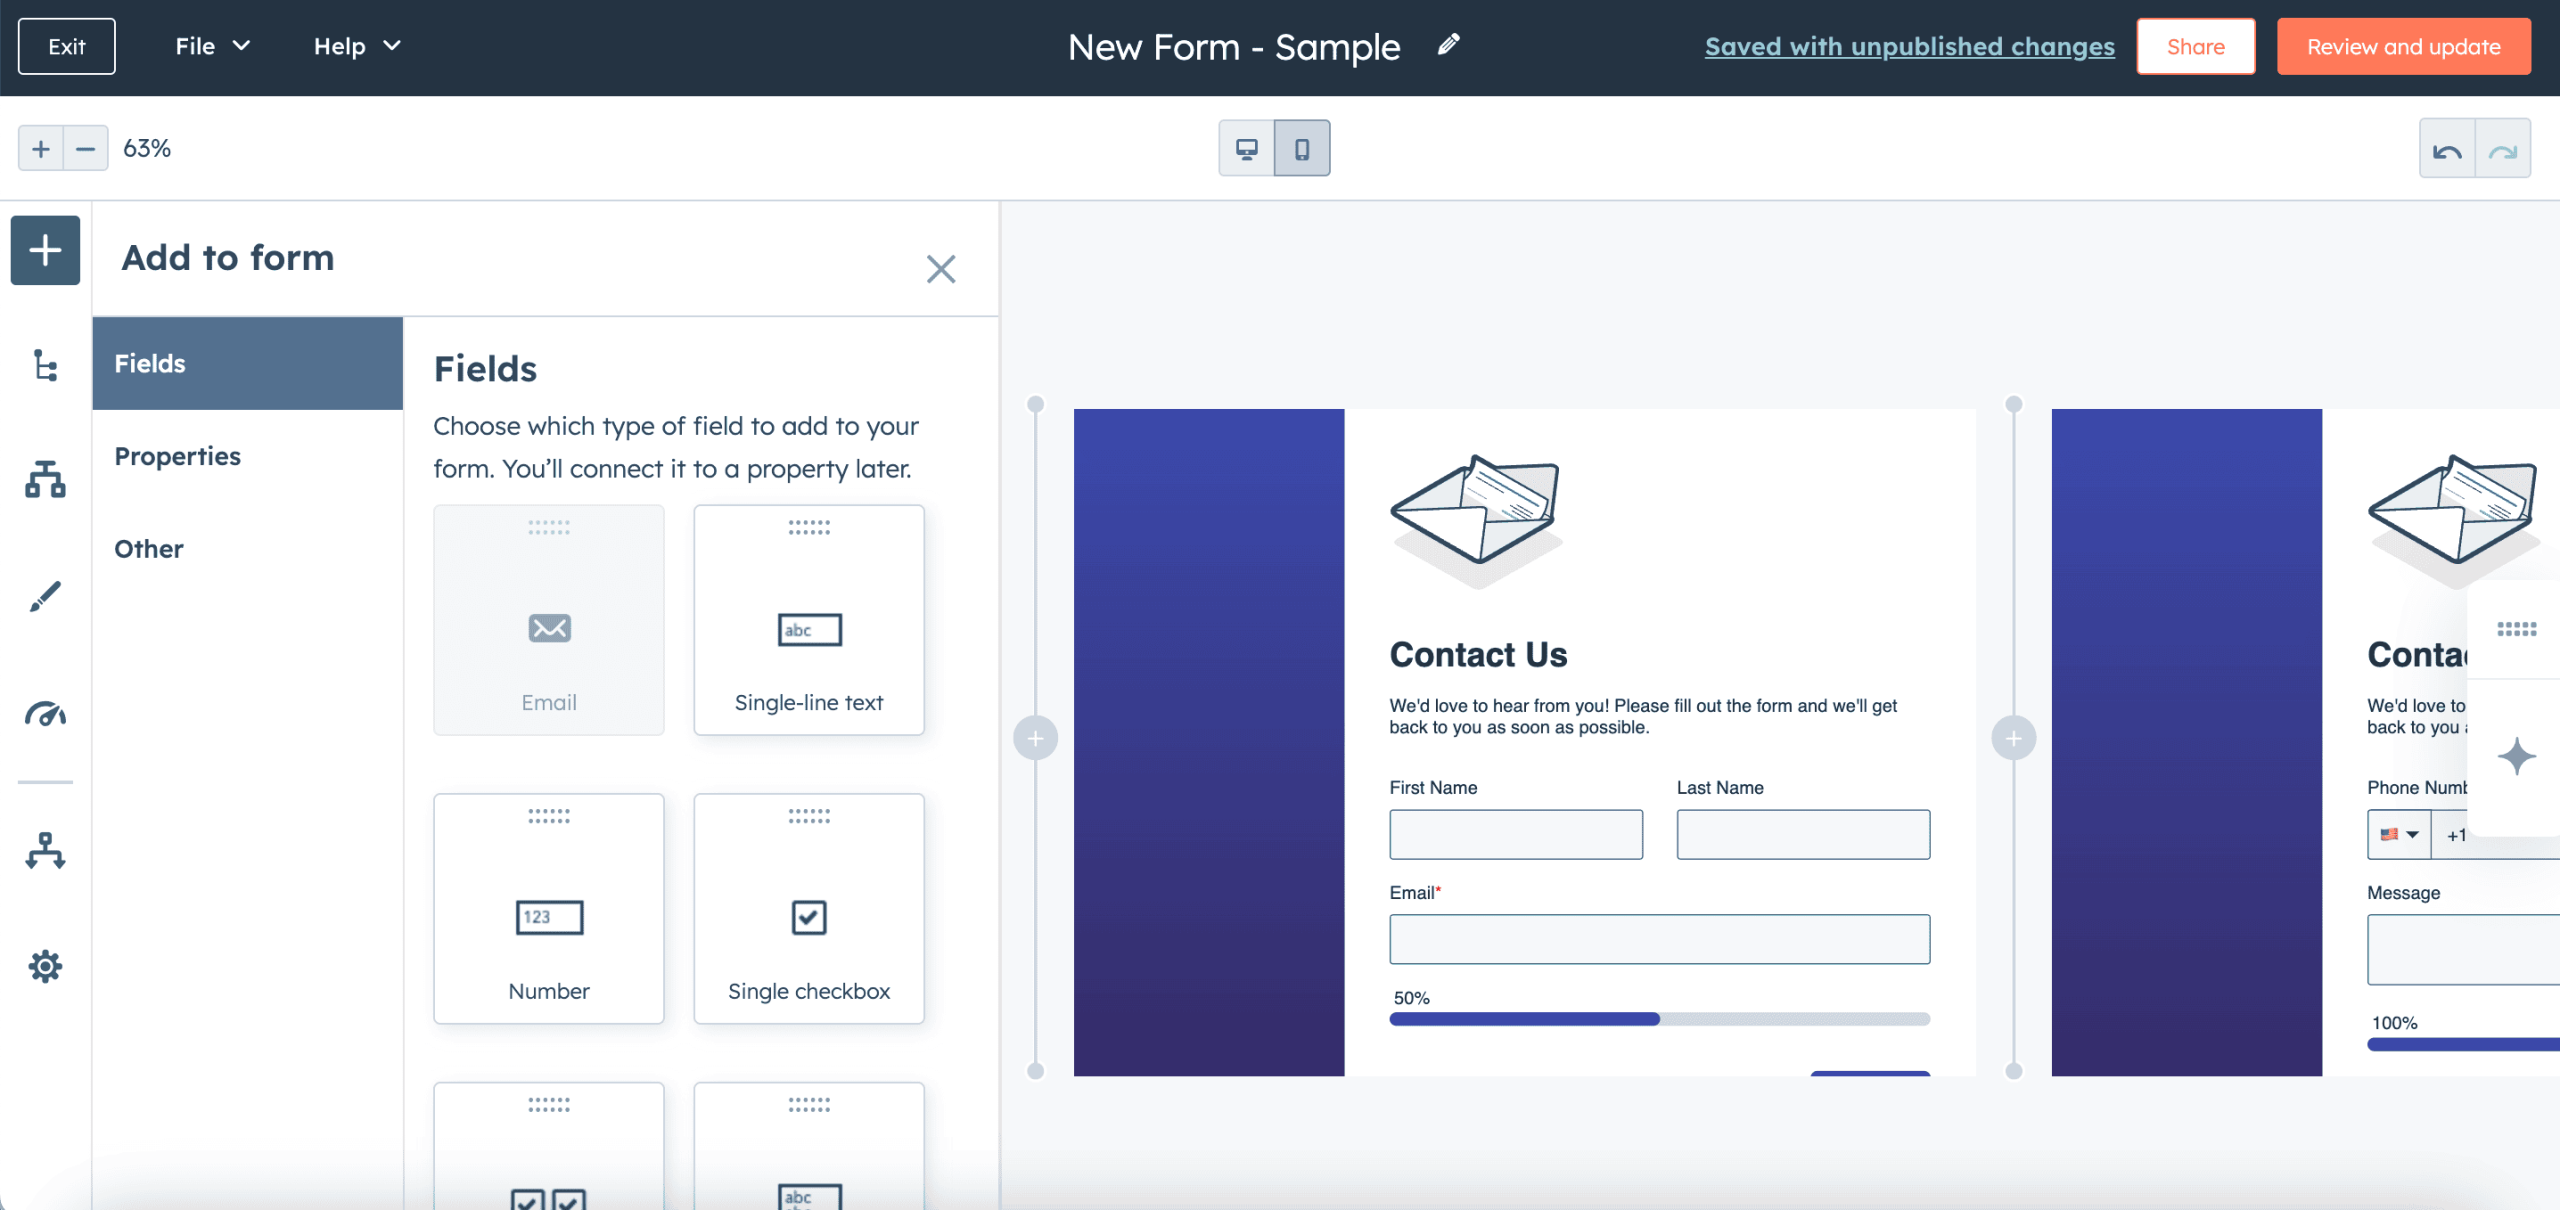Rename the form using the pencil icon
The height and width of the screenshot is (1210, 2560).
(1448, 45)
